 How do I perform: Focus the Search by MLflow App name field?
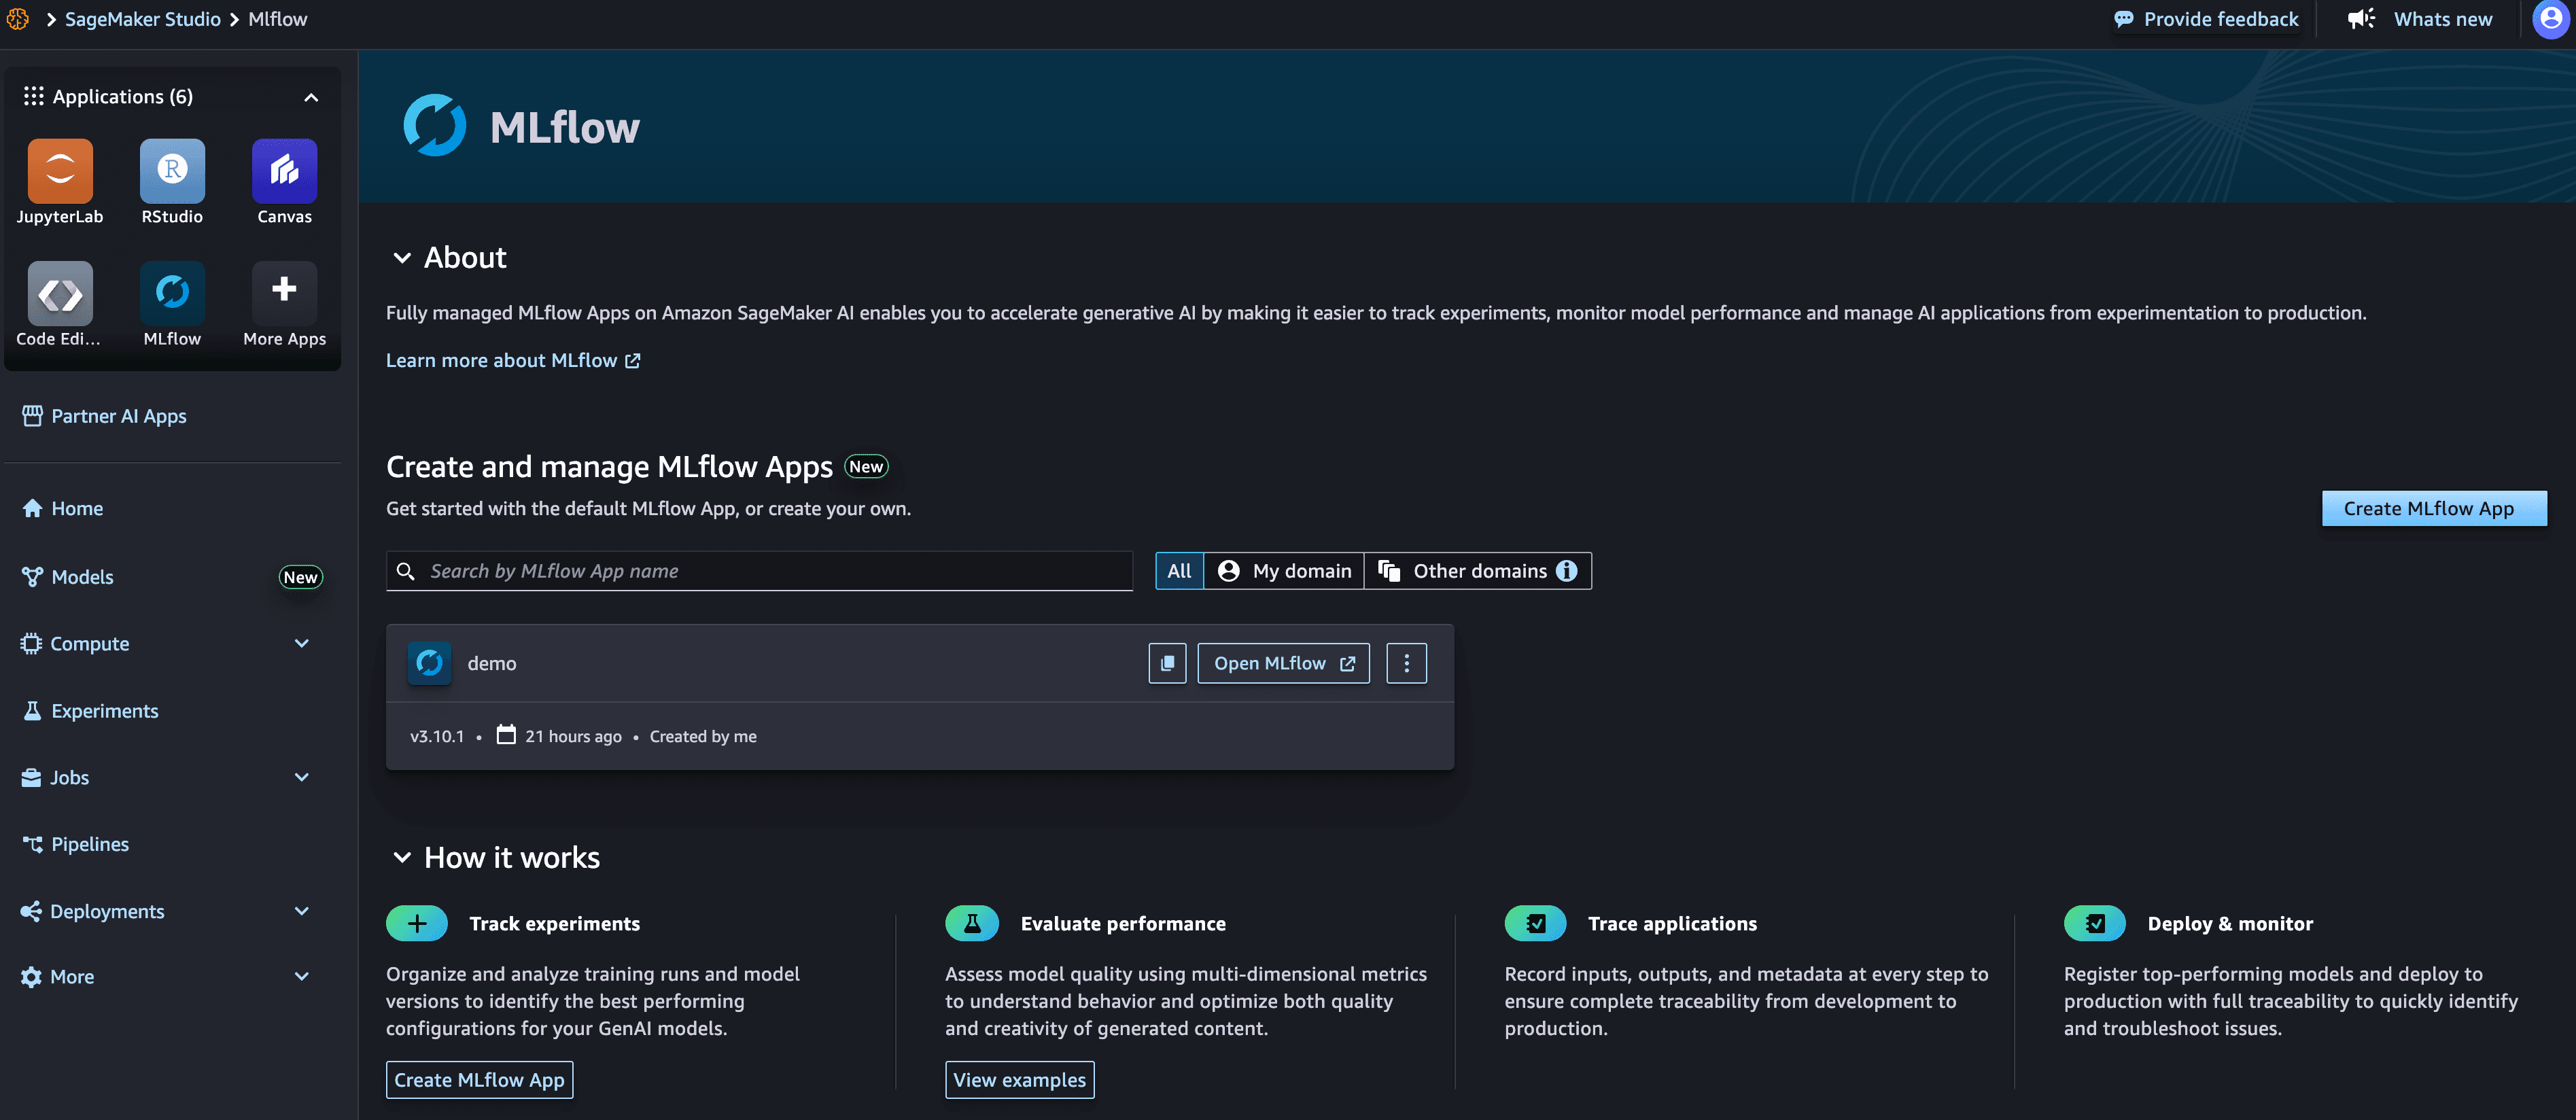tap(759, 571)
